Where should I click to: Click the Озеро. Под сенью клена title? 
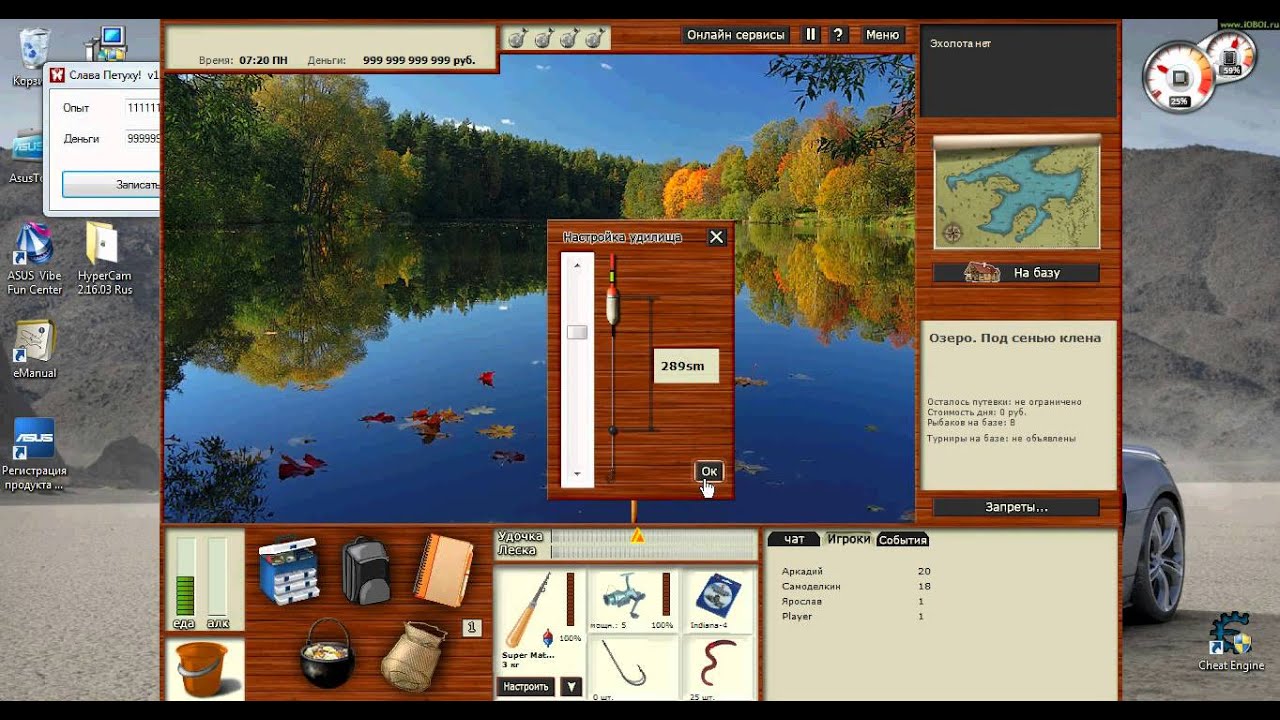1015,338
